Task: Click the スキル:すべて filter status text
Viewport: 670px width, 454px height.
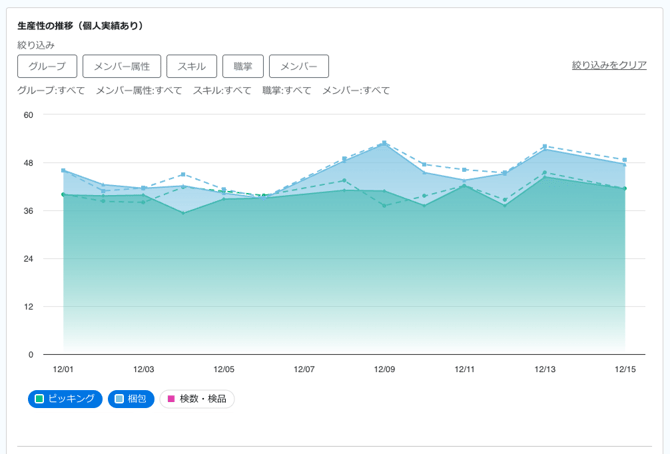Action: point(222,91)
